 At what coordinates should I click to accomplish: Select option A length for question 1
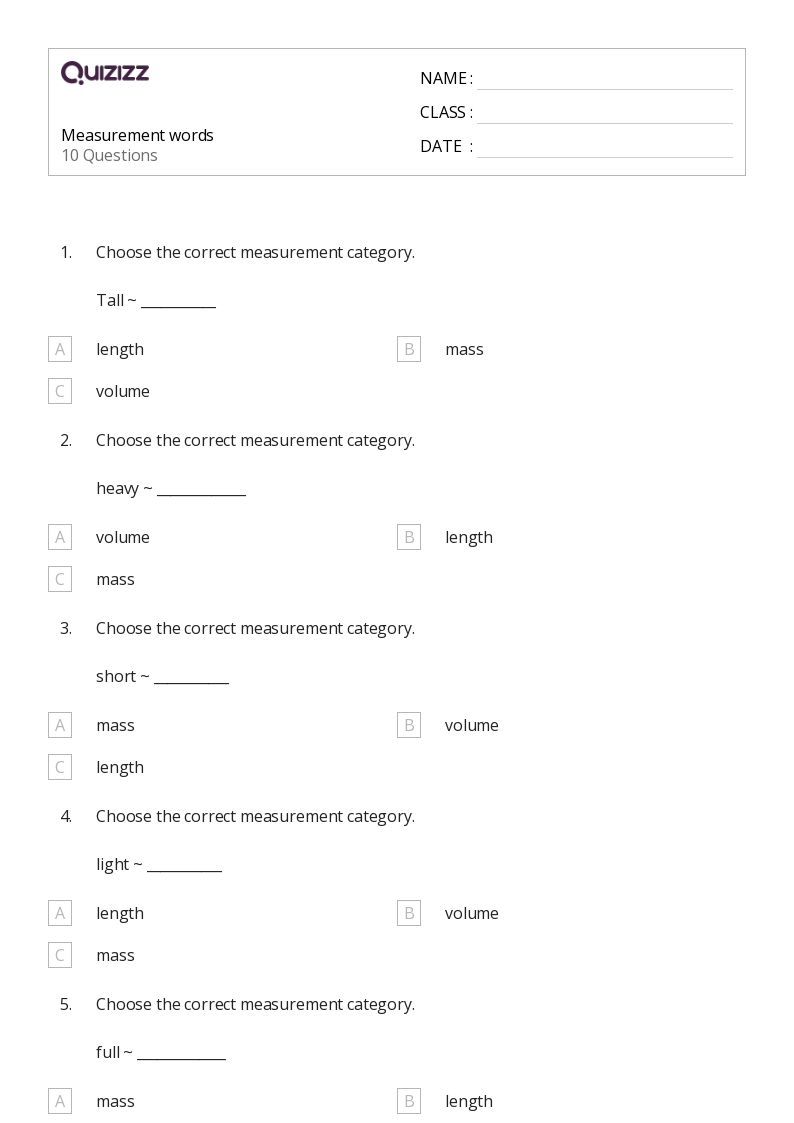click(x=60, y=349)
